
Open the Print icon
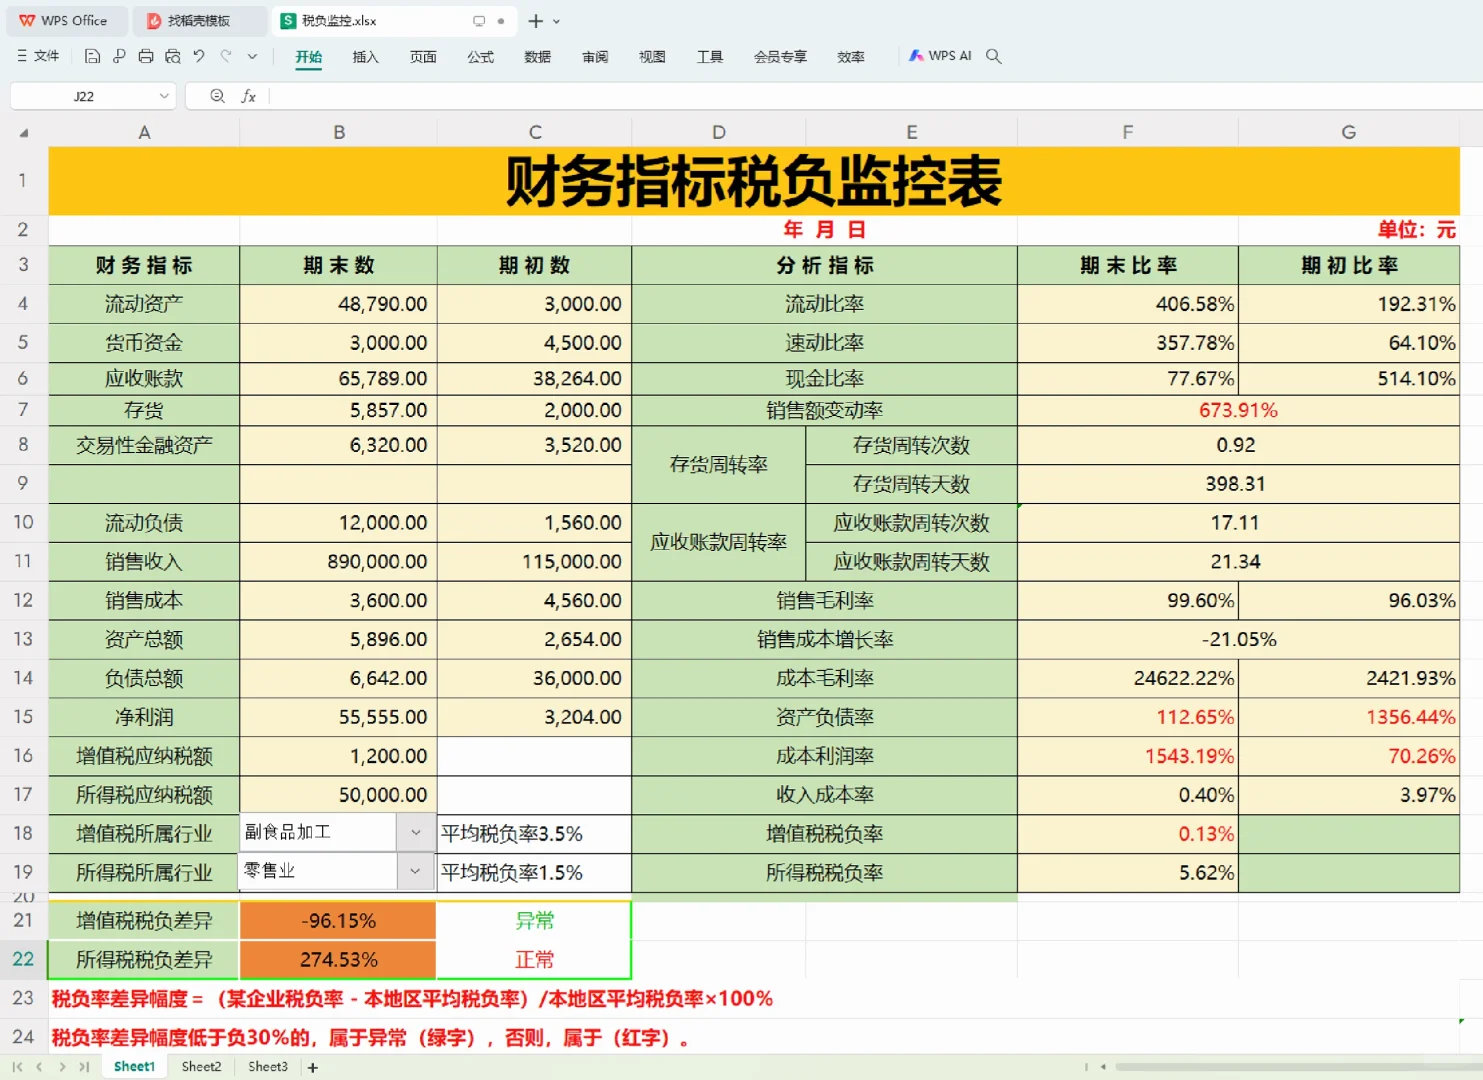tap(146, 57)
